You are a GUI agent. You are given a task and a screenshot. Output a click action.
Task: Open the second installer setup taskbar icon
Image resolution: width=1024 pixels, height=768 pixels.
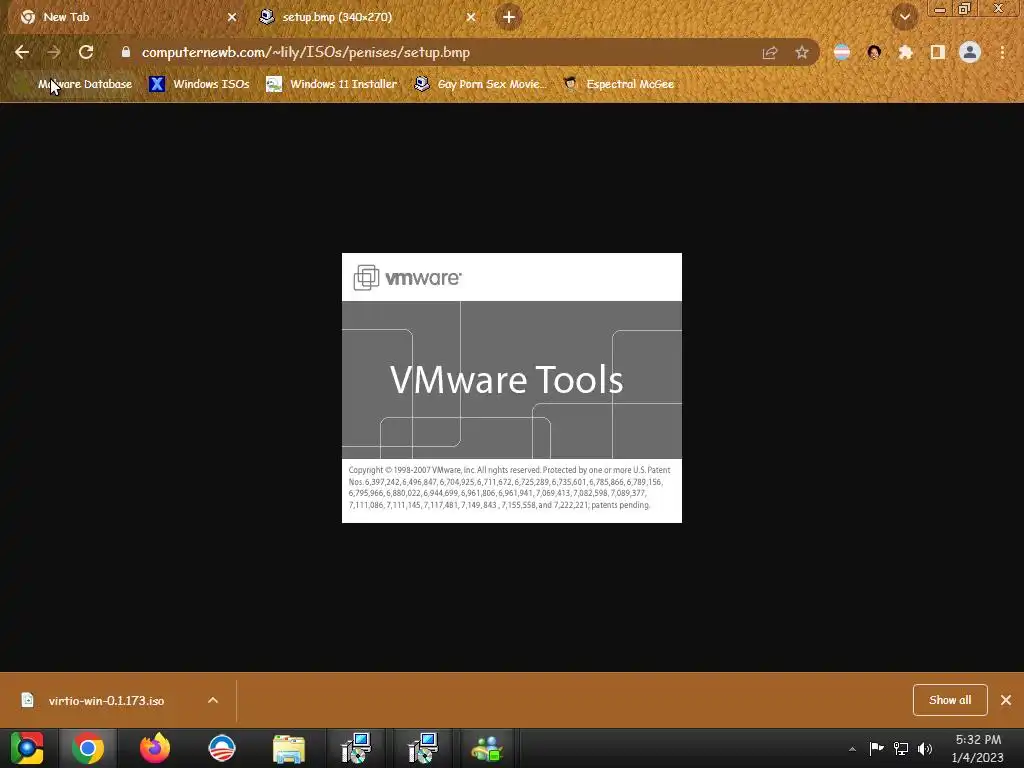click(422, 748)
